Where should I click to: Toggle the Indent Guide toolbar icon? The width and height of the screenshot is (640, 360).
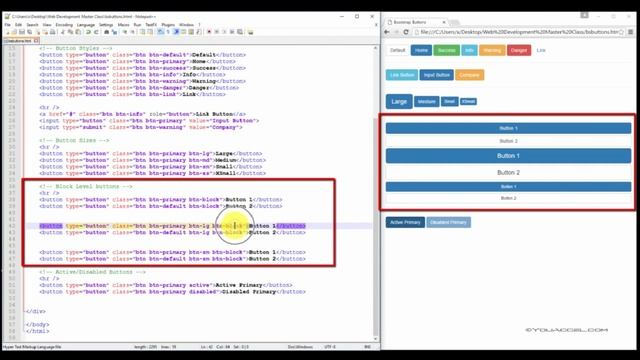(176, 32)
